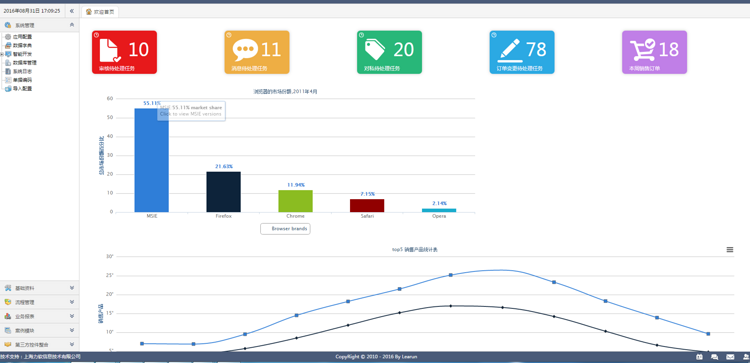This screenshot has height=363, width=750.
Task: Open 数据字典 in the tree
Action: (x=22, y=45)
